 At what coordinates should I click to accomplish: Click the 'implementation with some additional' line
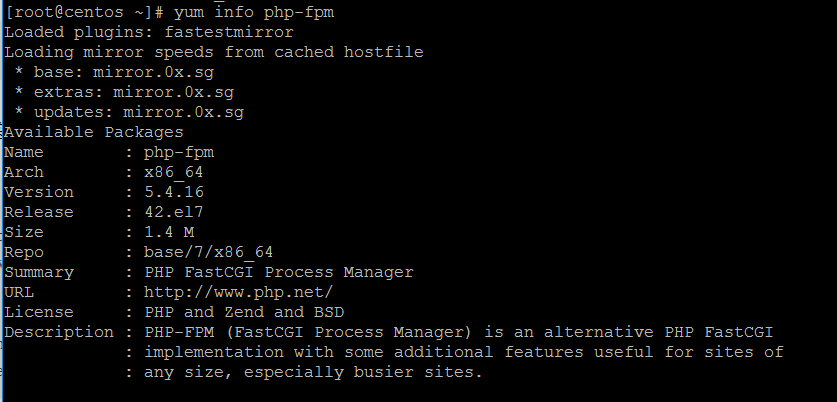tap(318, 352)
